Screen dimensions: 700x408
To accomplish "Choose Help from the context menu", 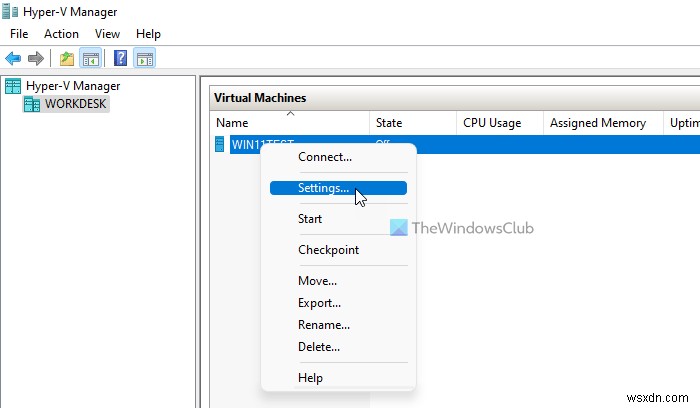I will click(x=338, y=378).
